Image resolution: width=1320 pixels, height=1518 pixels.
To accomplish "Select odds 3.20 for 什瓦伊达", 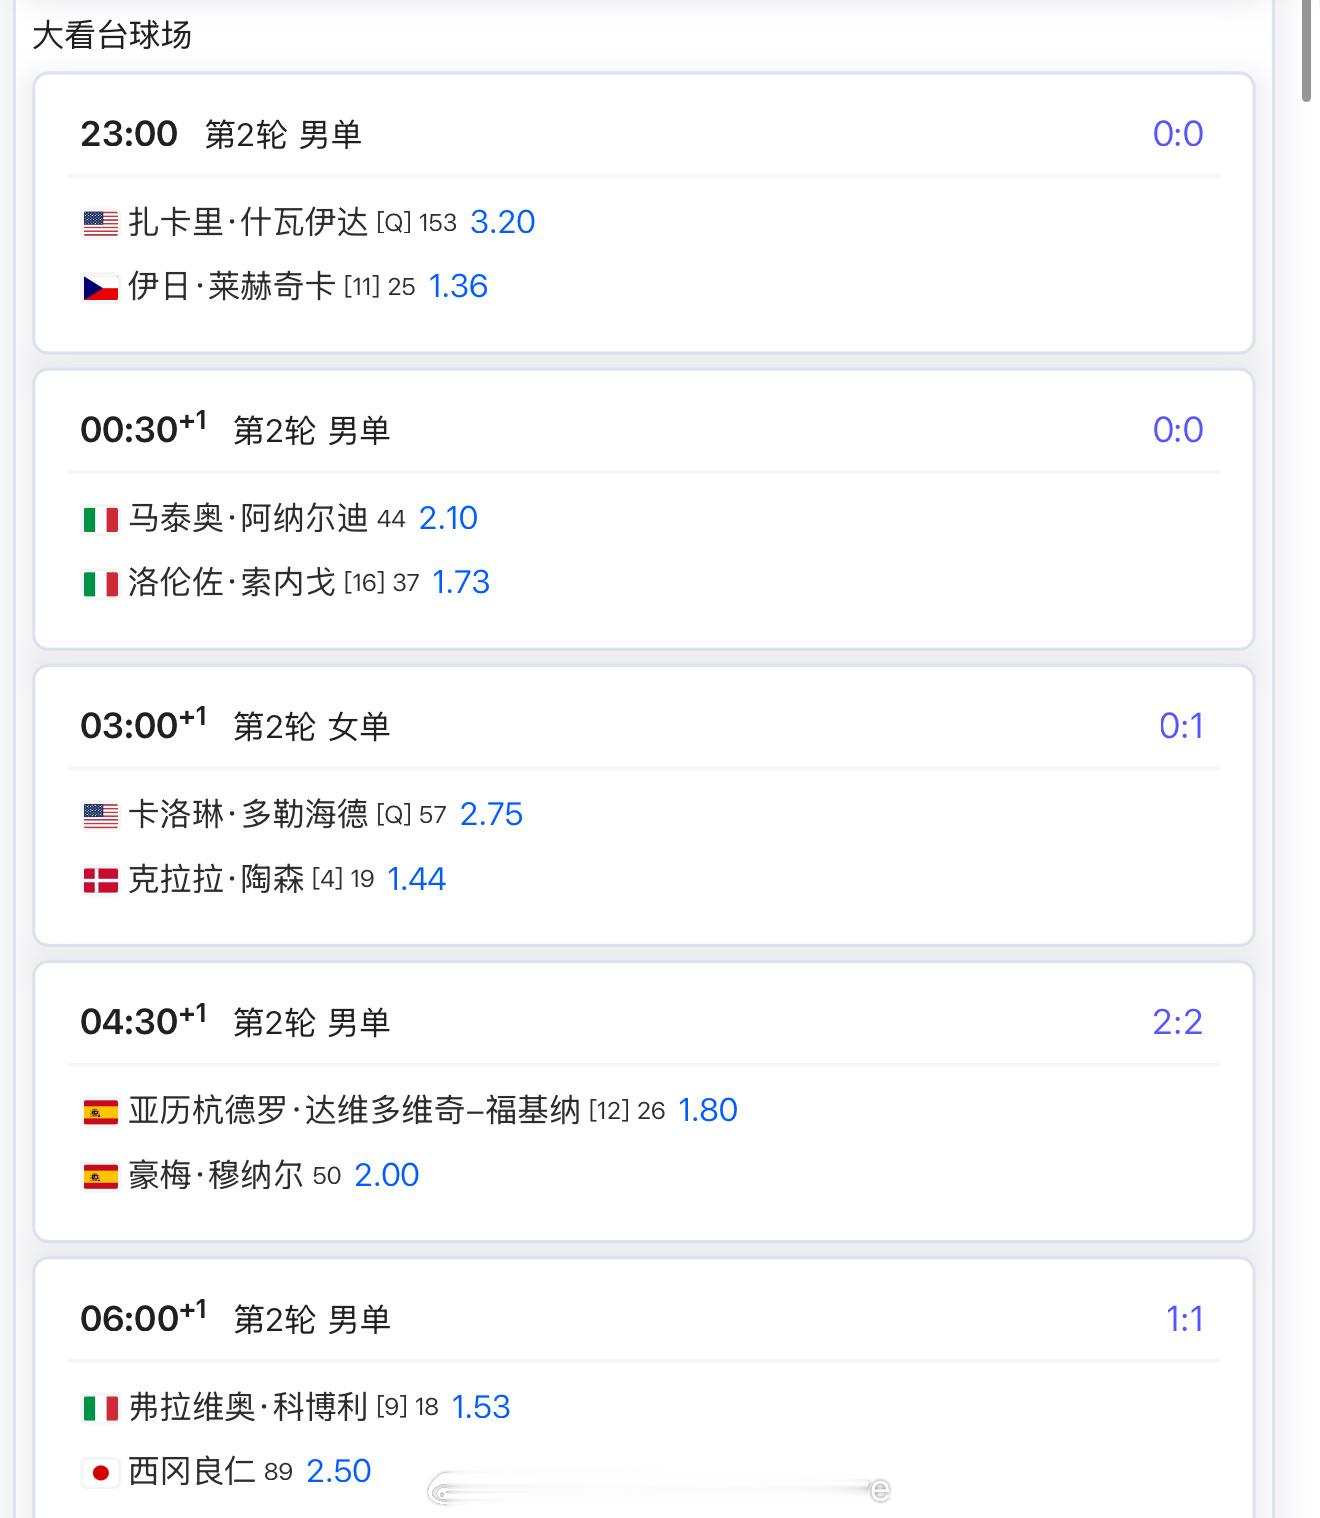I will 502,222.
